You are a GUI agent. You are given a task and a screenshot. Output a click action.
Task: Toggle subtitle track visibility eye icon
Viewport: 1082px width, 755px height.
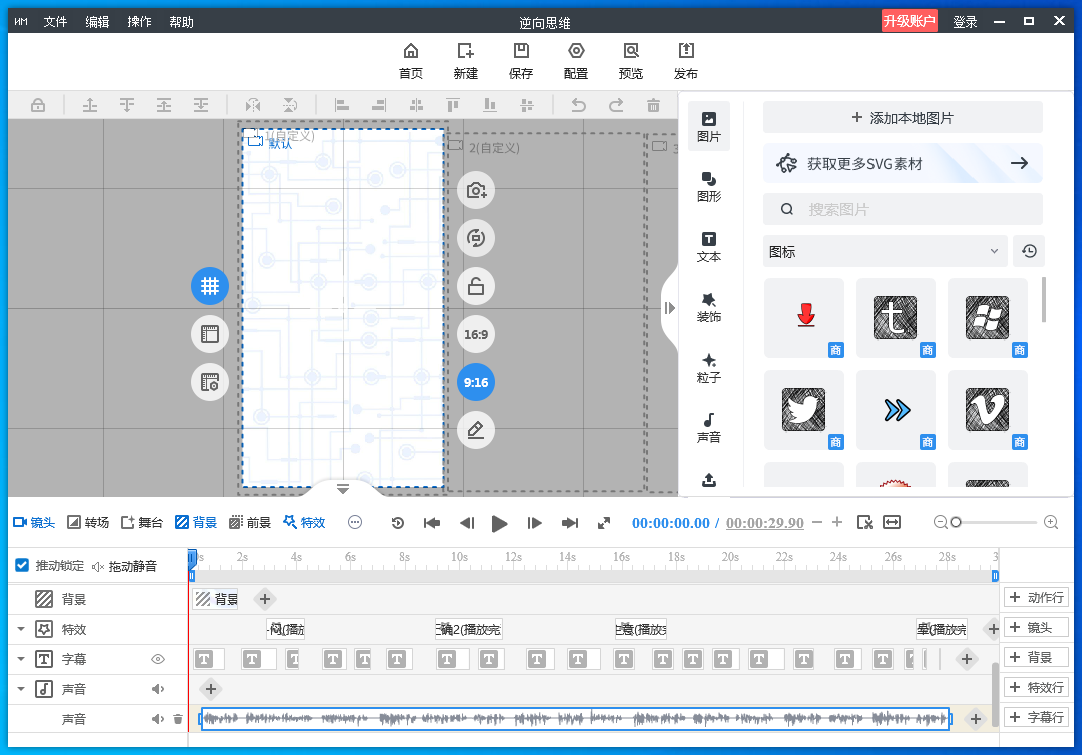click(157, 659)
